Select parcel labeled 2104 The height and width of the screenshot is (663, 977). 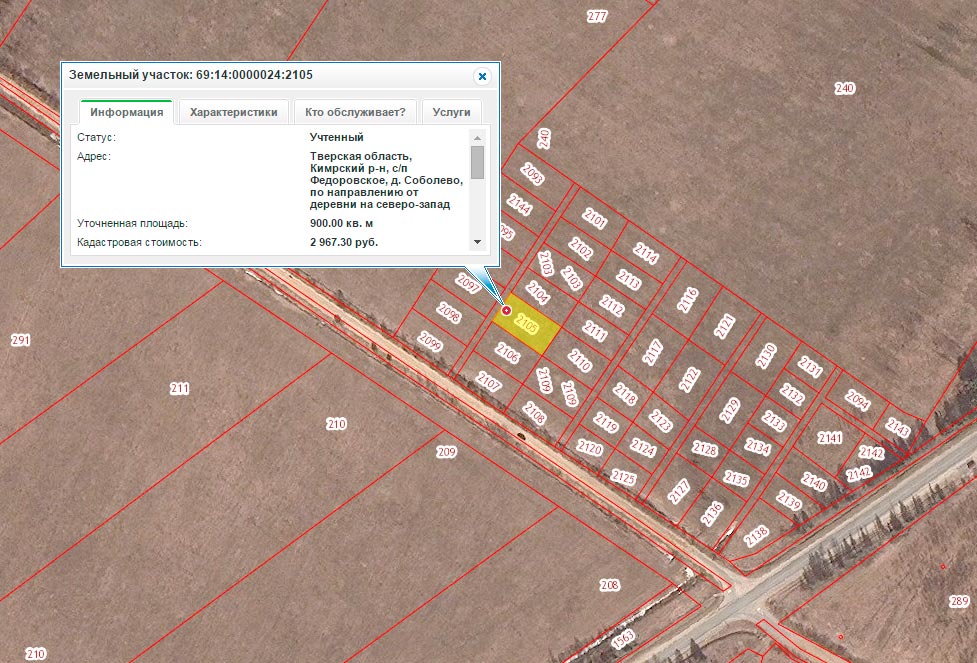click(x=537, y=292)
